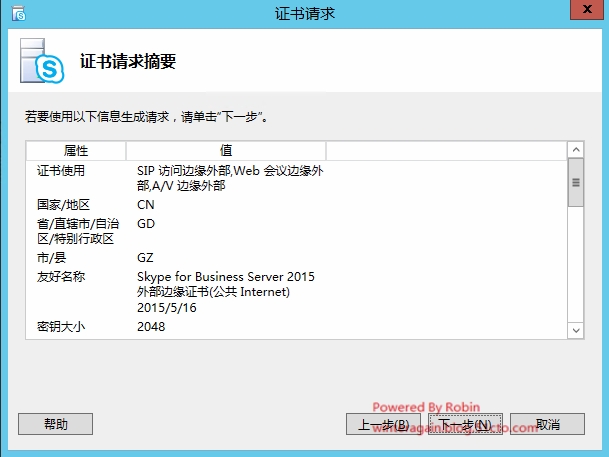
Task: Click the 属性 column header
Action: 76,151
